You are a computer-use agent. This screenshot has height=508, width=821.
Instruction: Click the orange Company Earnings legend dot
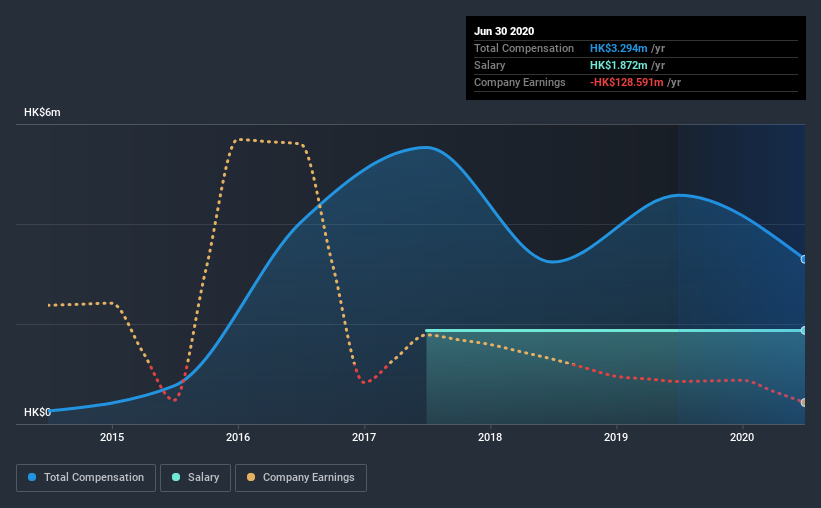pyautogui.click(x=251, y=477)
